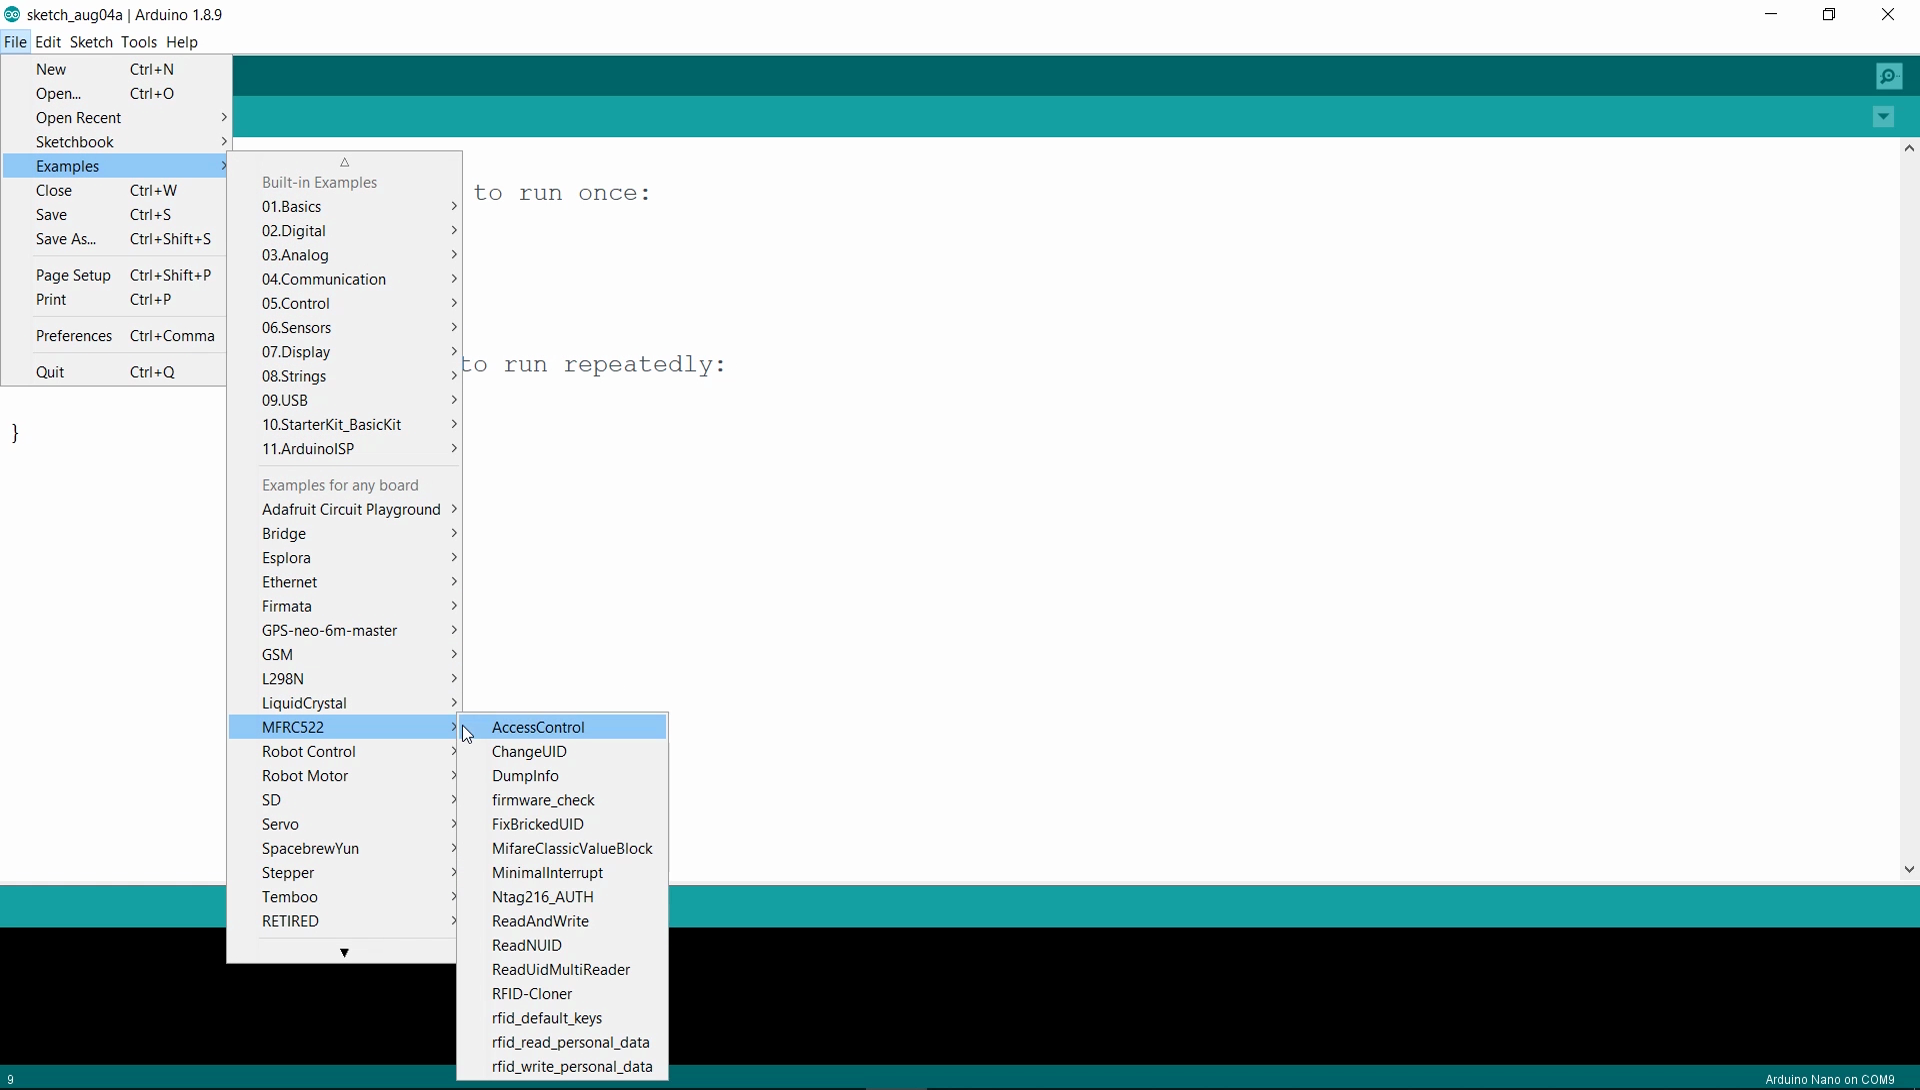Click the firmware_check MFRC522 example
The width and height of the screenshot is (1920, 1090).
pos(543,800)
